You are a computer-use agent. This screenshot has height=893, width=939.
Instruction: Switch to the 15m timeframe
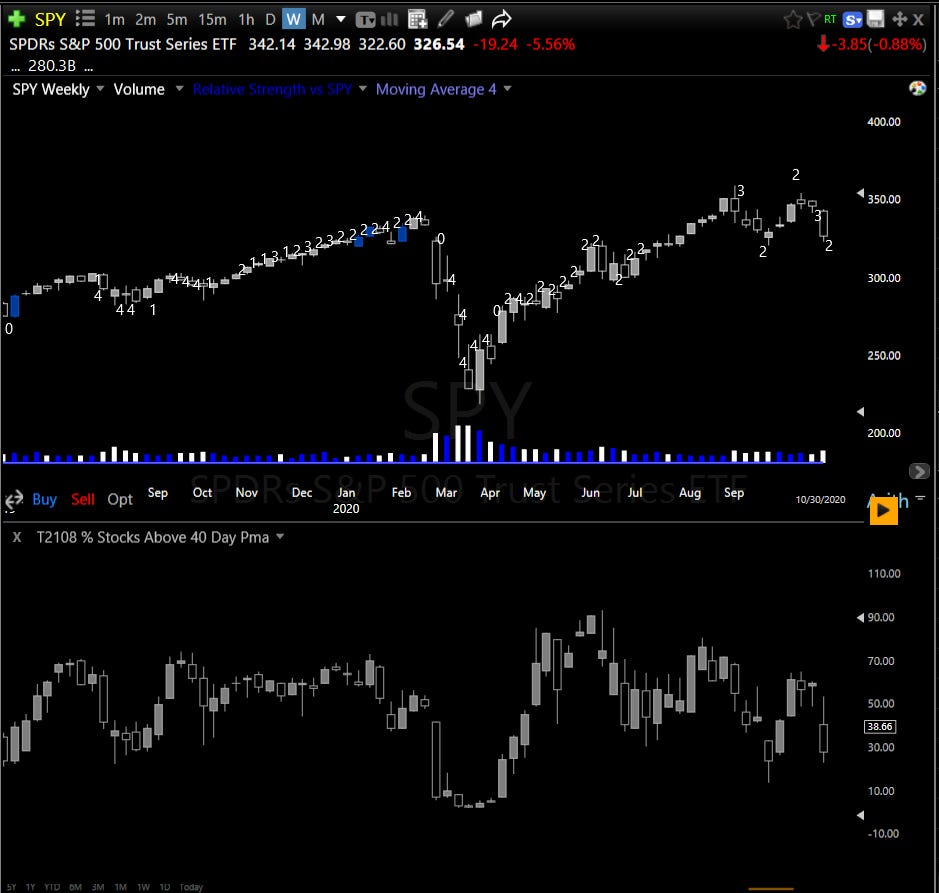(212, 20)
